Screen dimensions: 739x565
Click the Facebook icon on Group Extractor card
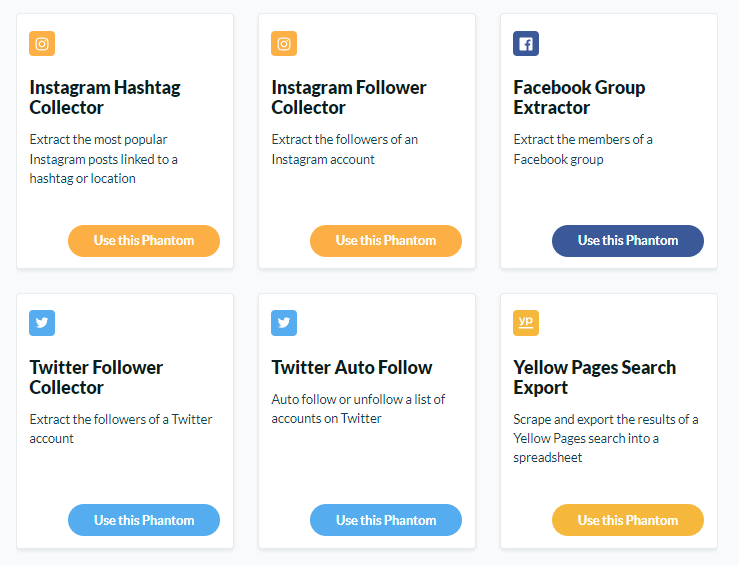526,44
